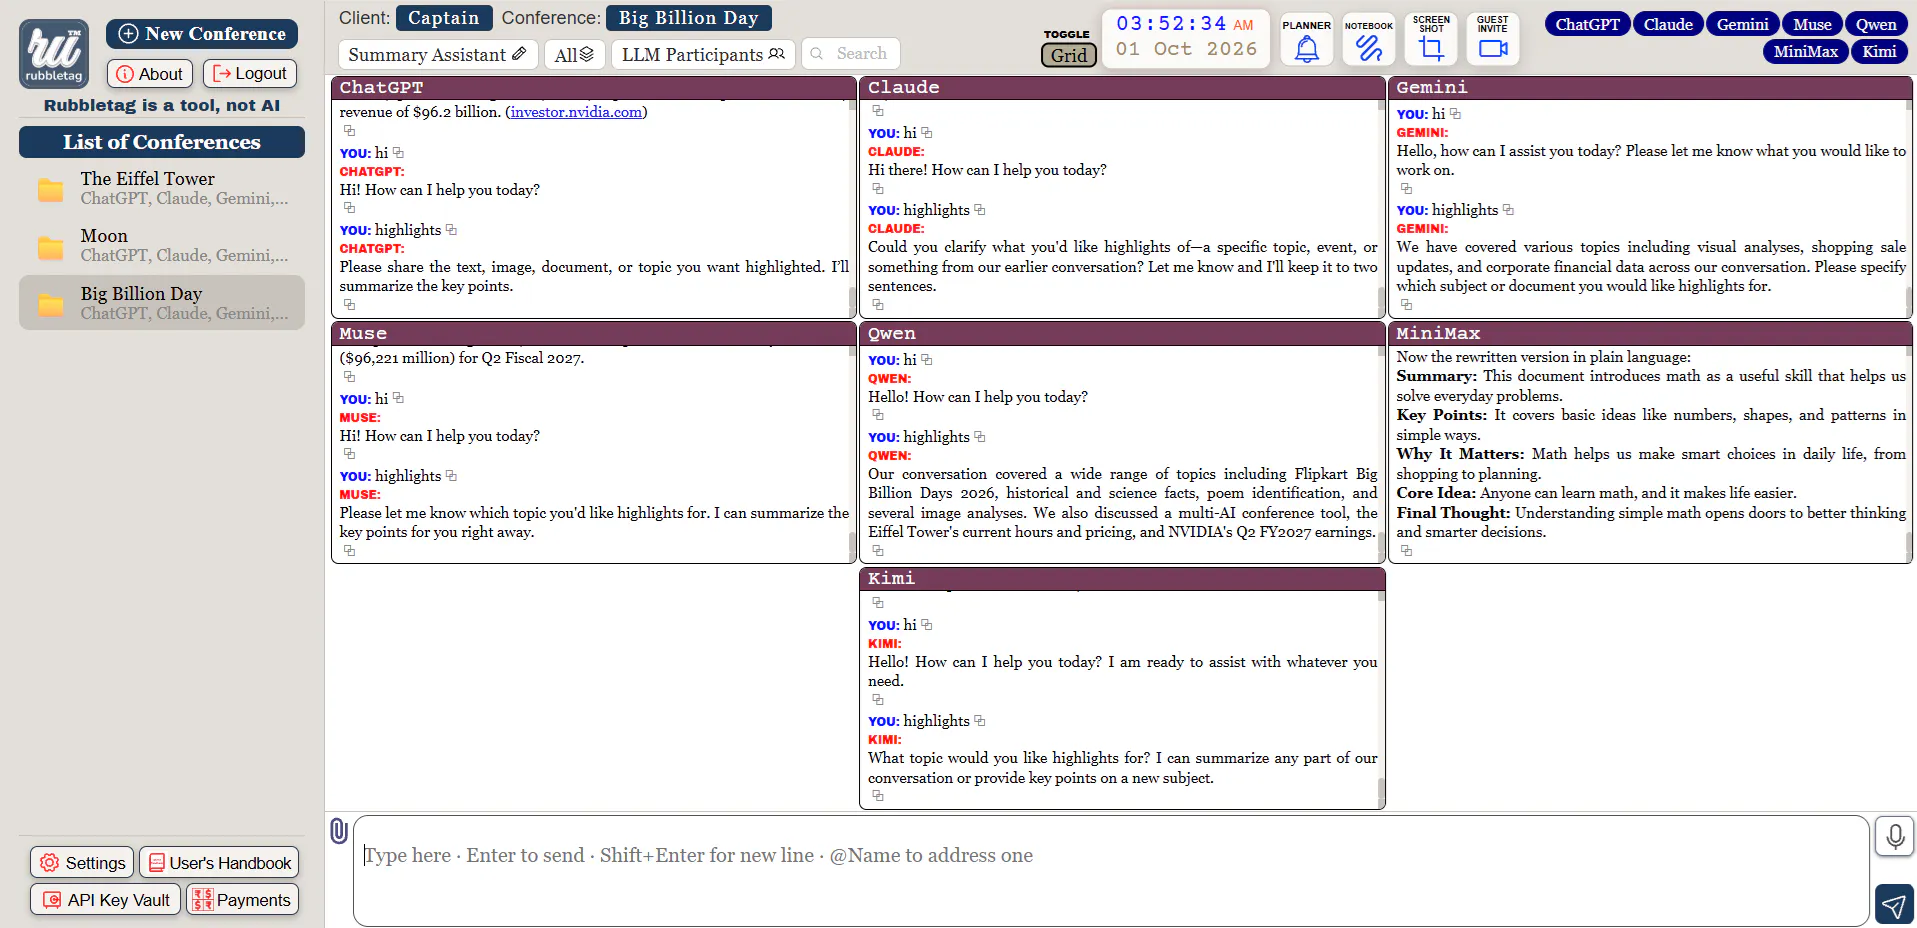Focus the message input box
The image size is (1917, 928).
pos(1111,870)
